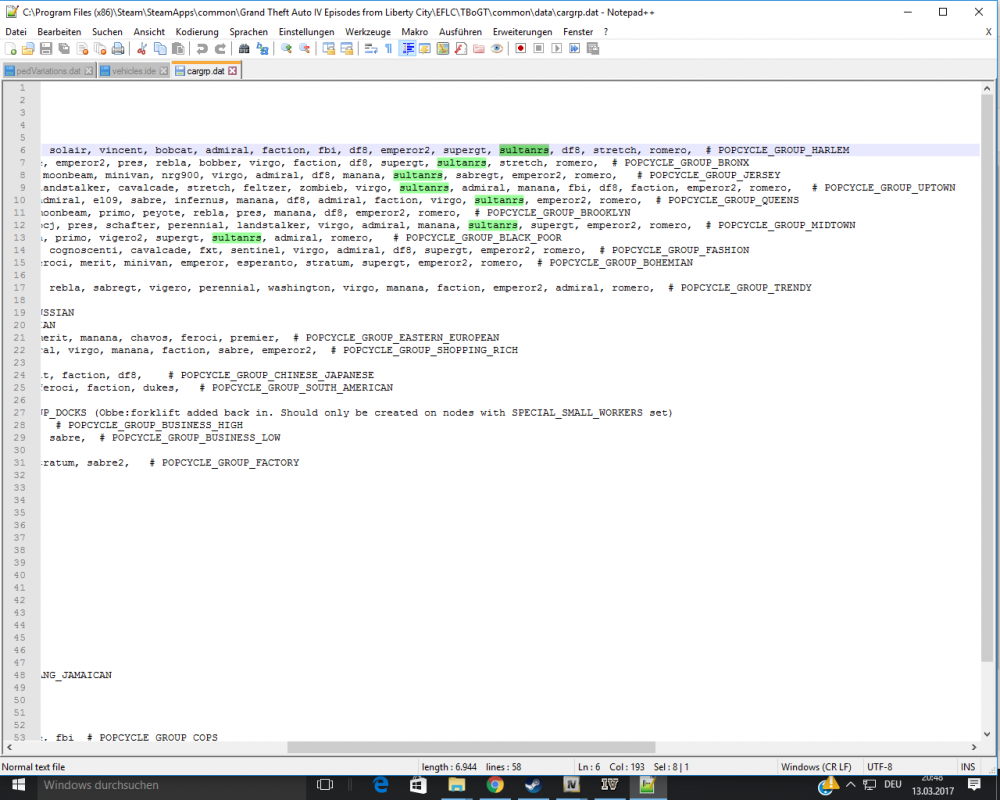The image size is (1000, 800).
Task: Click the Print toolbar icon
Action: [x=118, y=48]
